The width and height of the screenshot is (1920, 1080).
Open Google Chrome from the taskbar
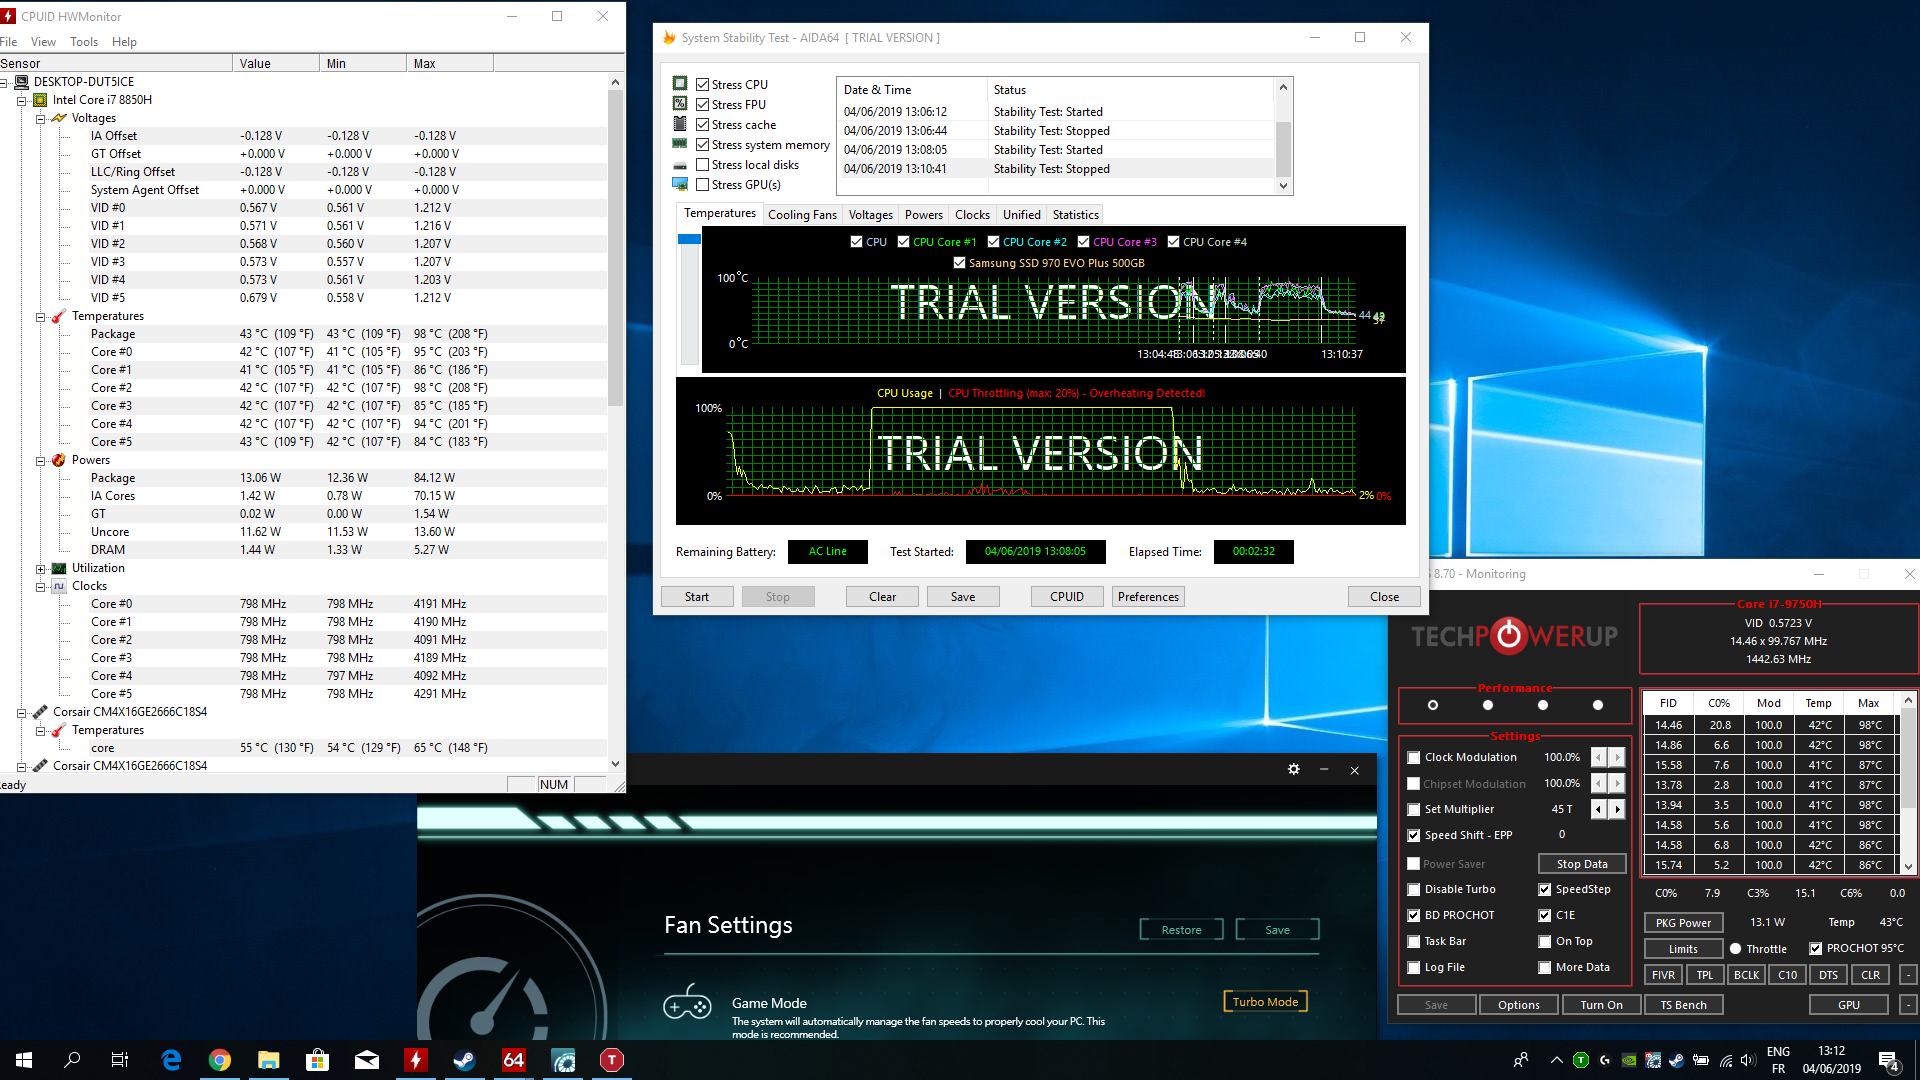pos(220,1060)
